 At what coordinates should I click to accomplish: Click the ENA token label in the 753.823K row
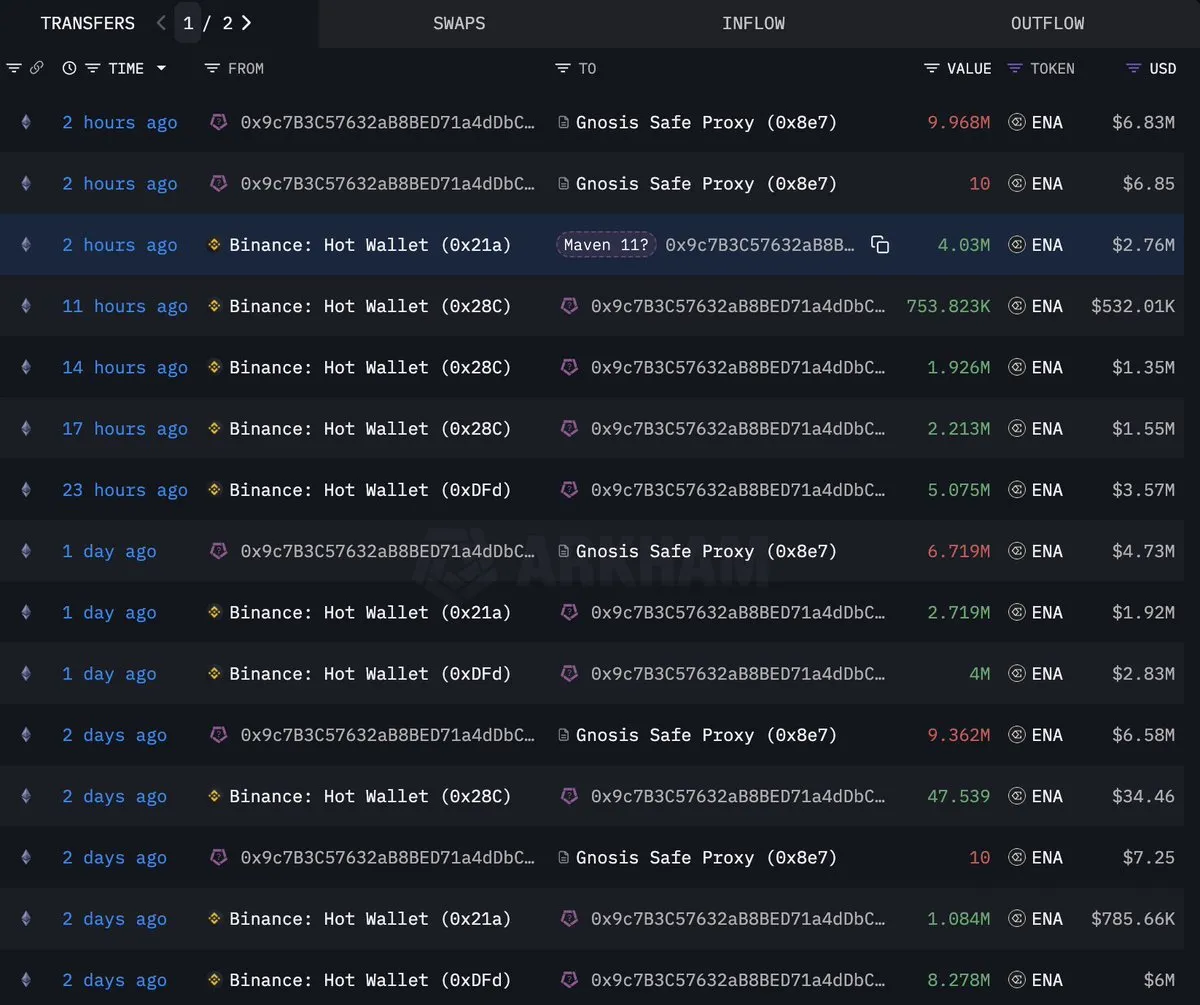1047,306
